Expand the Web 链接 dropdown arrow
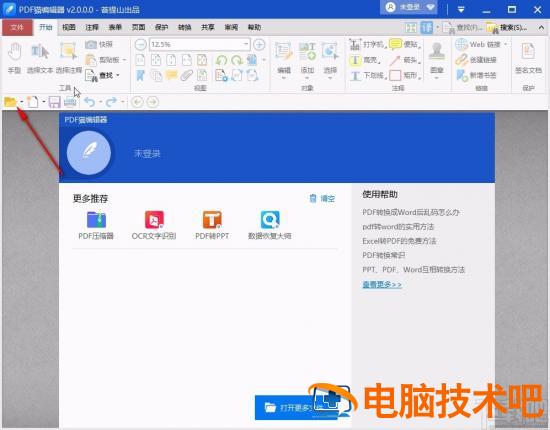The height and width of the screenshot is (430, 550). tap(505, 45)
